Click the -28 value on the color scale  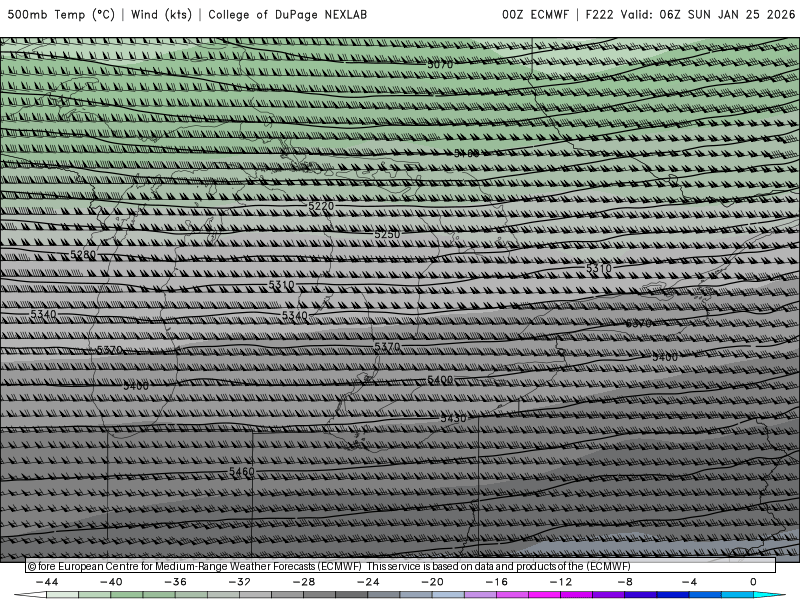304,582
